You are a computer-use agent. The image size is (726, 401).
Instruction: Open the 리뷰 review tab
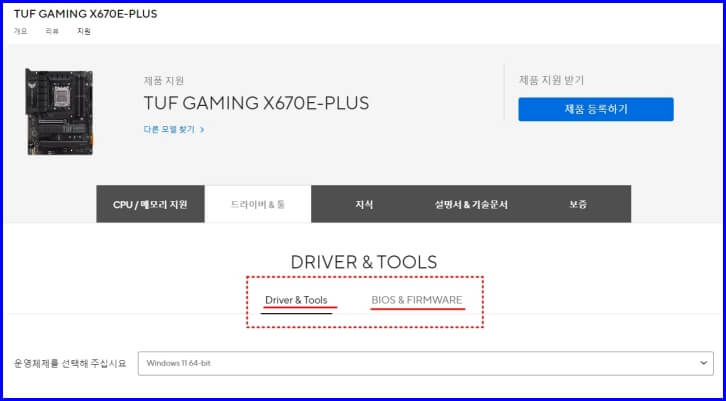point(52,31)
